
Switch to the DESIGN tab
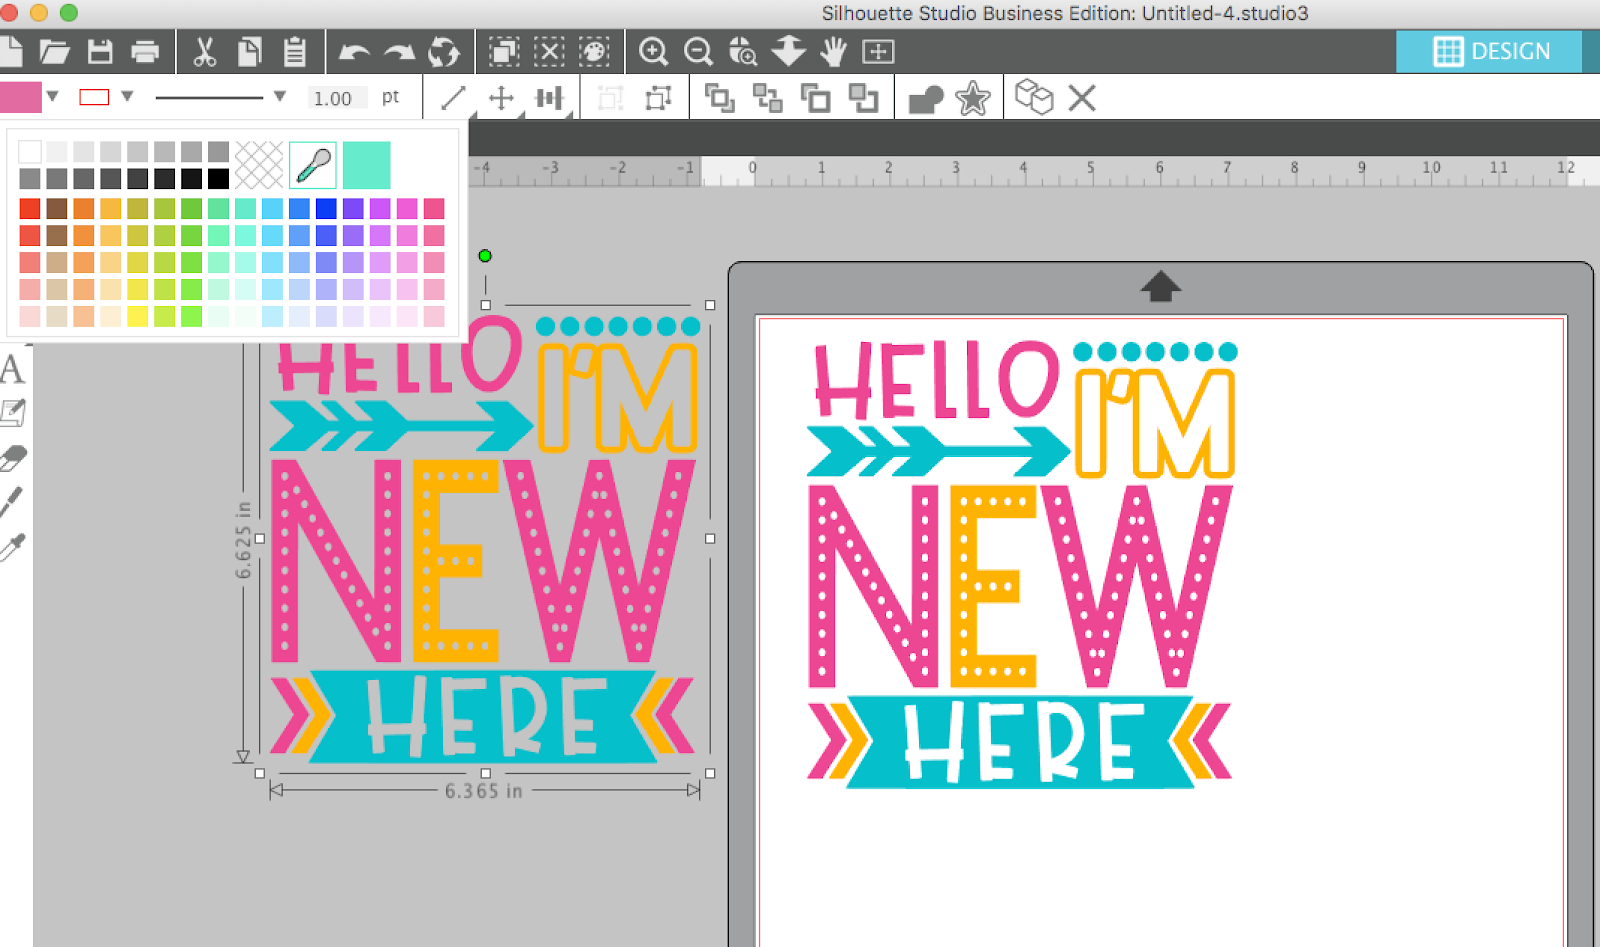1490,52
